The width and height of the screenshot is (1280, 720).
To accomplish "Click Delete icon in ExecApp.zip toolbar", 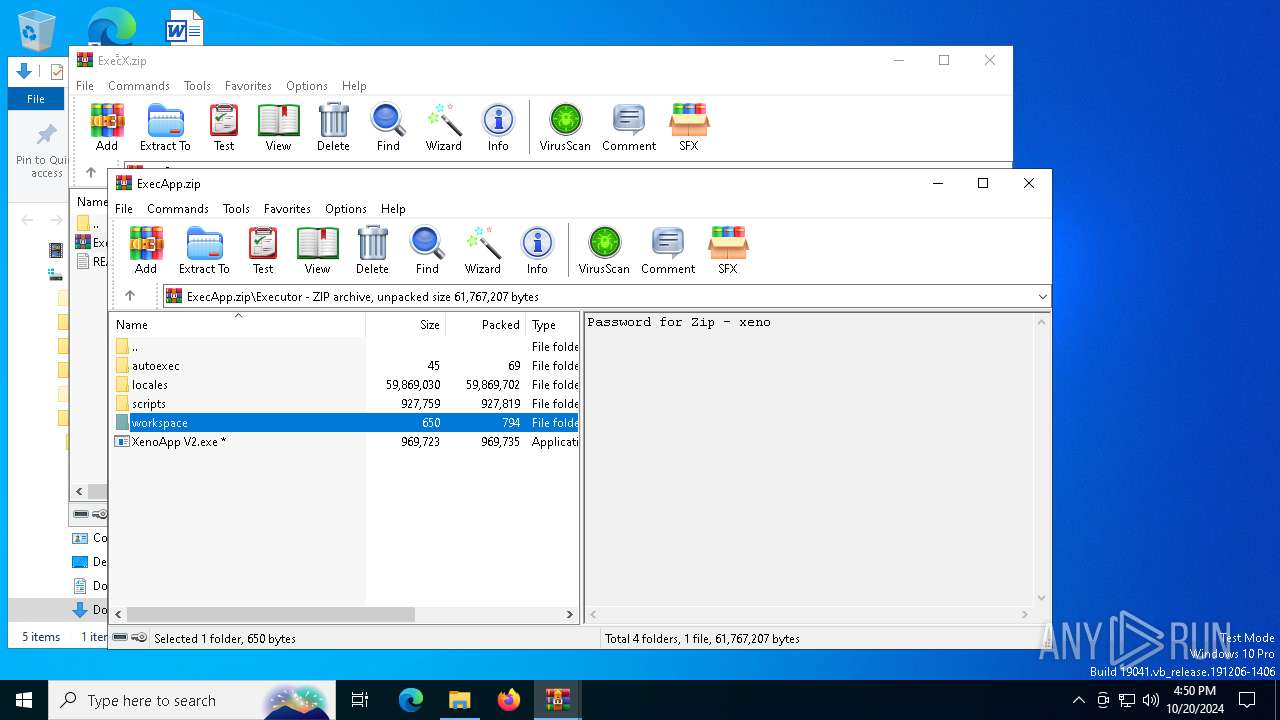I will pos(372,250).
